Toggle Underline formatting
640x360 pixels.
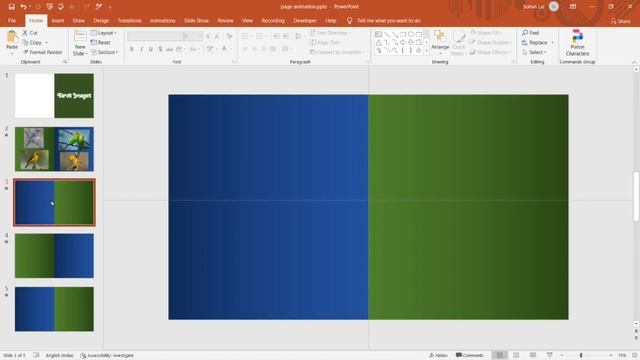151,49
